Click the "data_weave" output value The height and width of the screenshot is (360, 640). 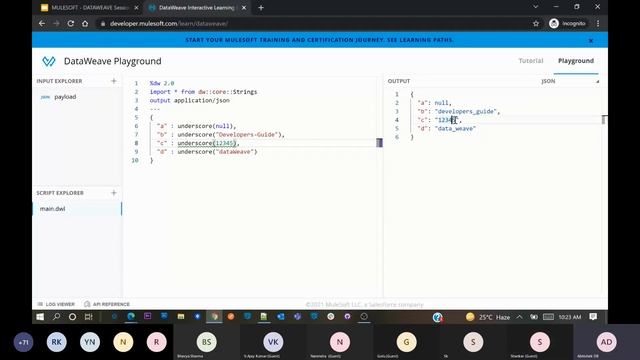click(455, 129)
